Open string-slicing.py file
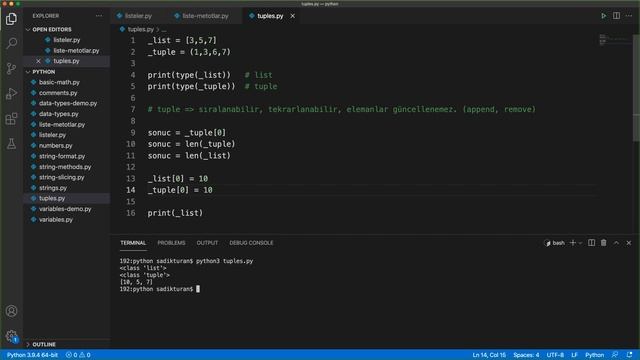This screenshot has width=640, height=360. pyautogui.click(x=62, y=178)
